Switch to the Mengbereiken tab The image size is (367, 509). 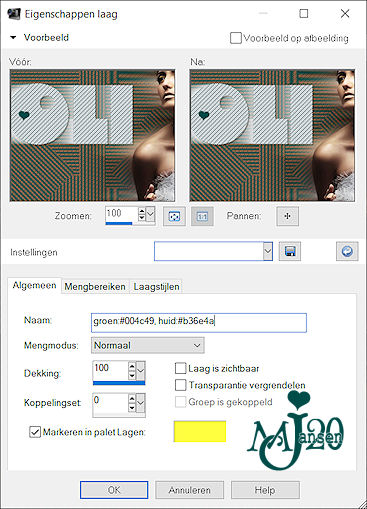(x=95, y=287)
